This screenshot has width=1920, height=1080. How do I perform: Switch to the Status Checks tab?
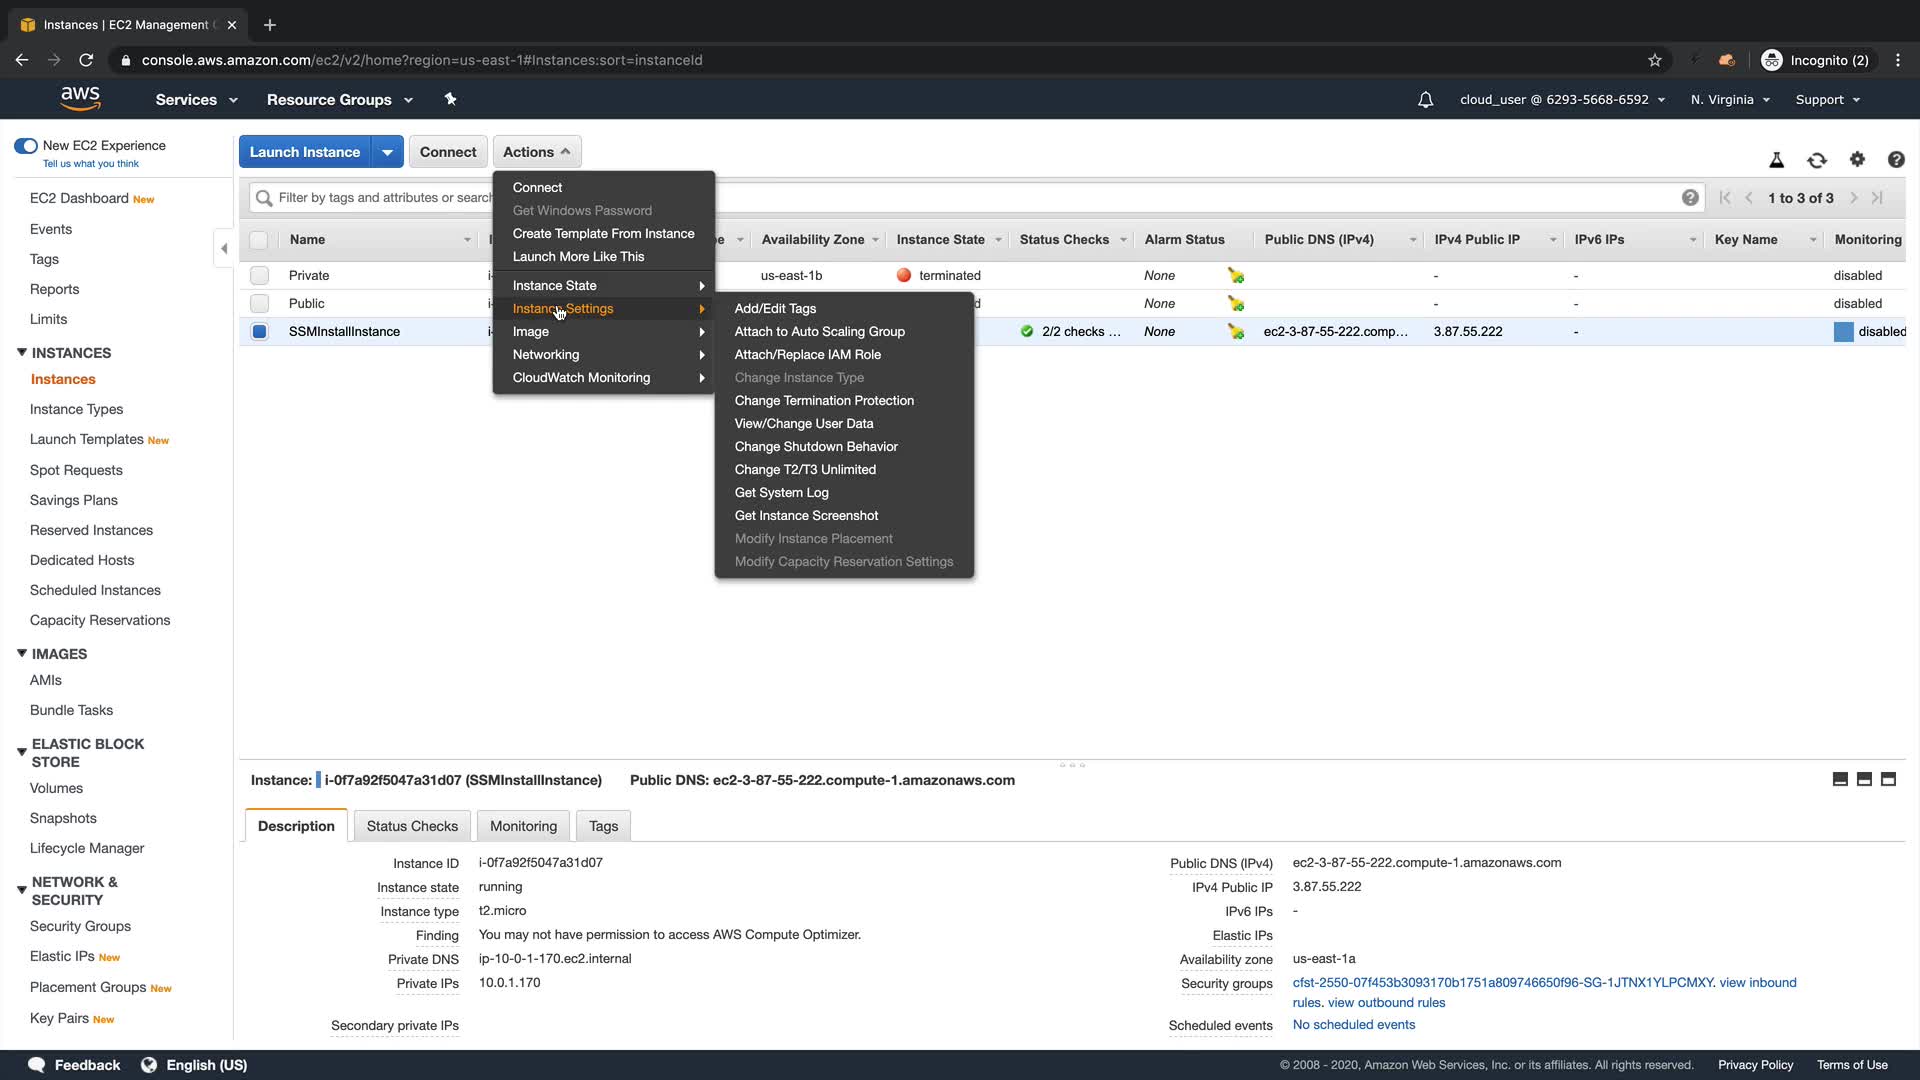click(412, 826)
